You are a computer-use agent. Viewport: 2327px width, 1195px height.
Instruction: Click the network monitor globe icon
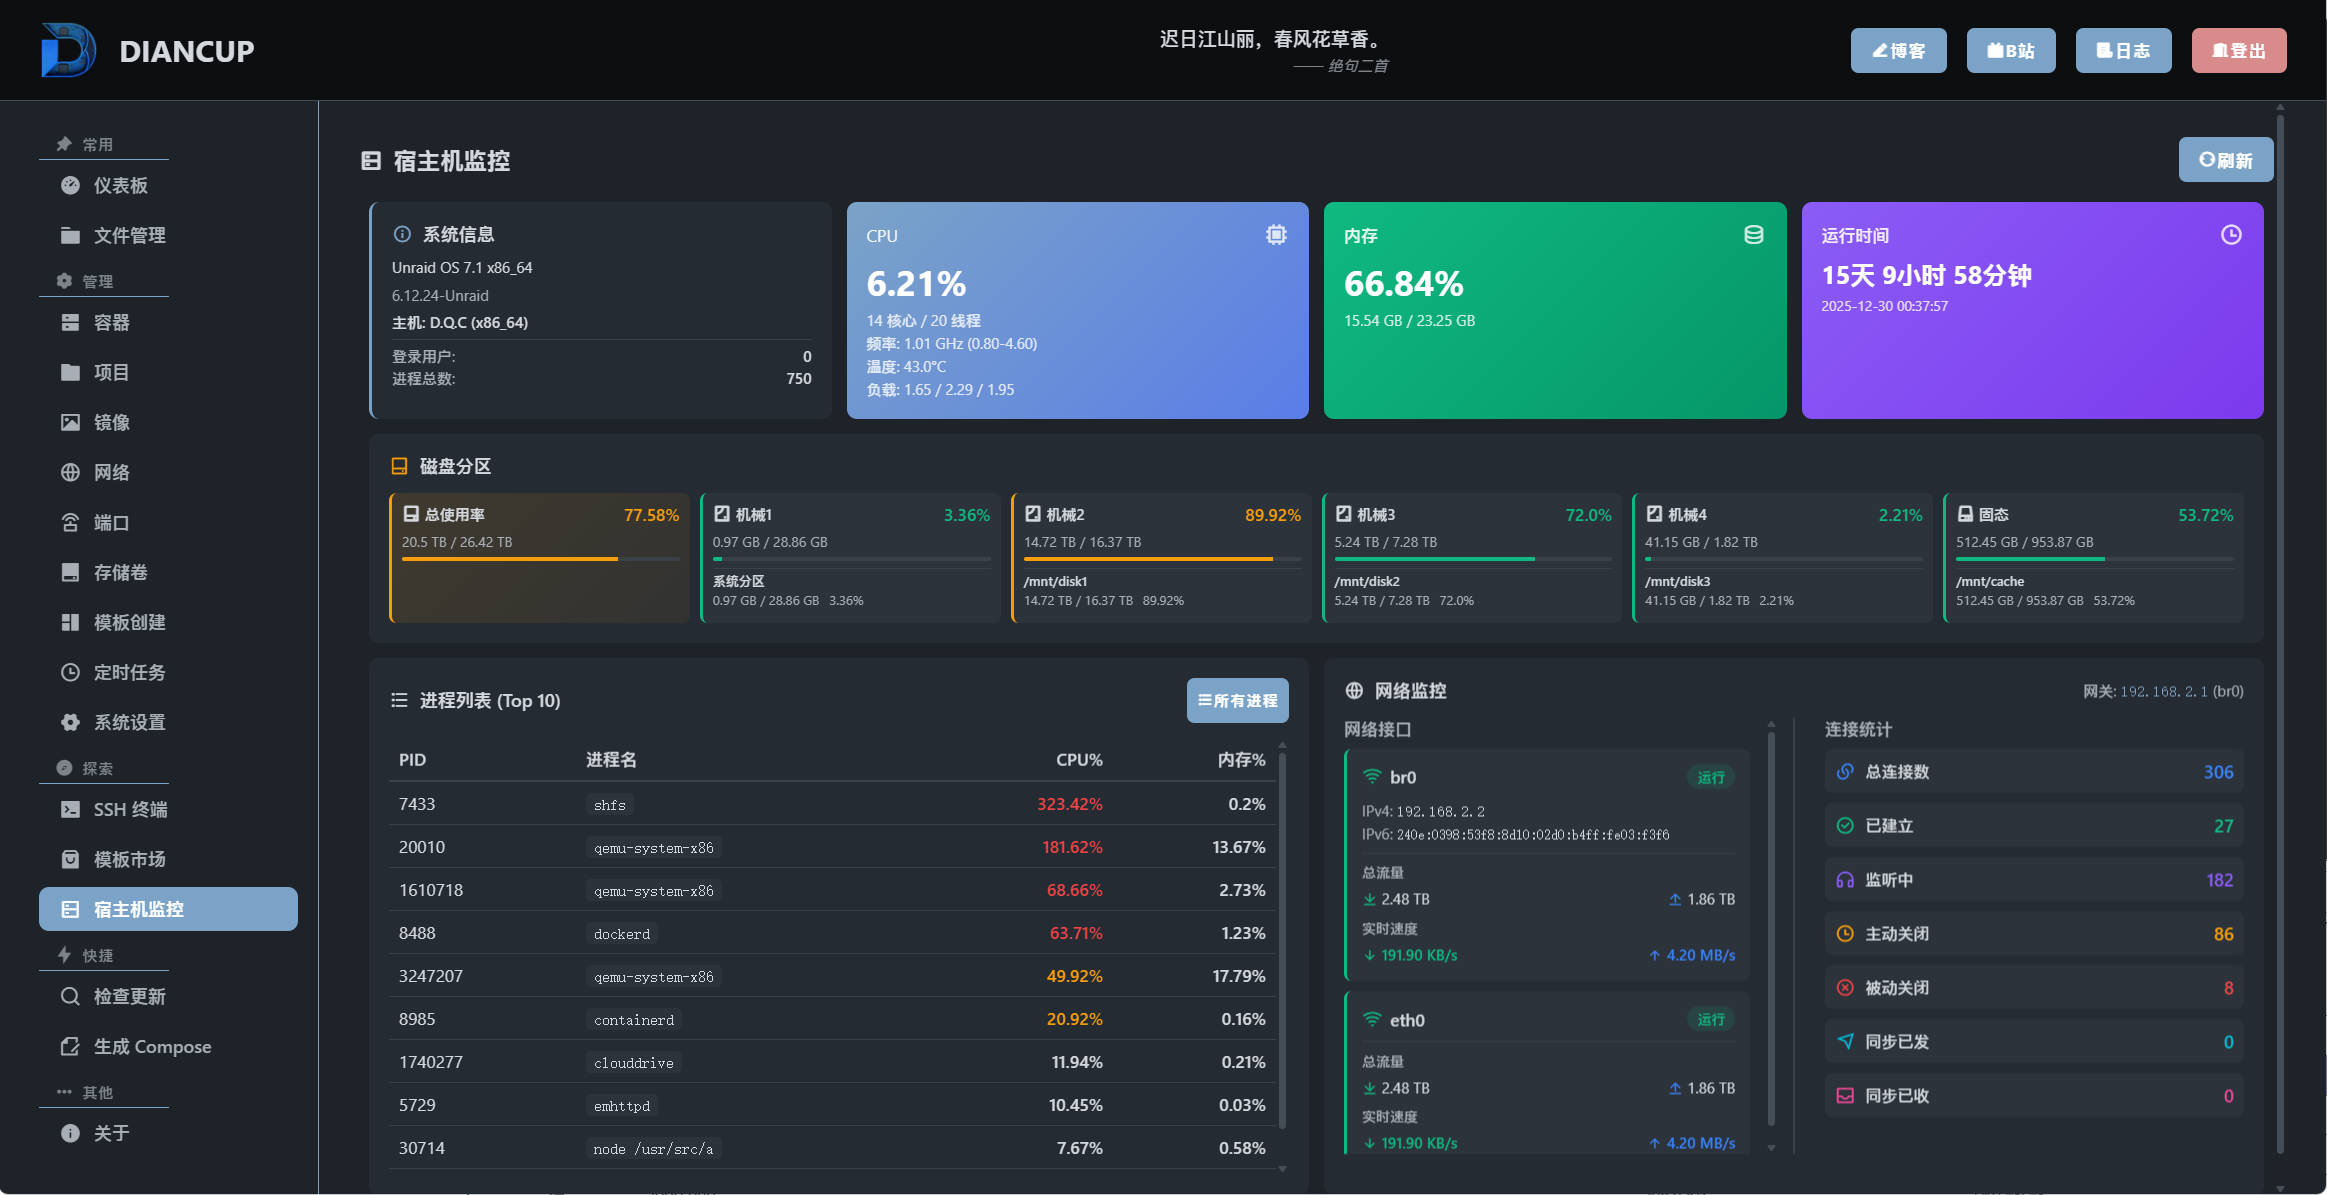pyautogui.click(x=1354, y=690)
